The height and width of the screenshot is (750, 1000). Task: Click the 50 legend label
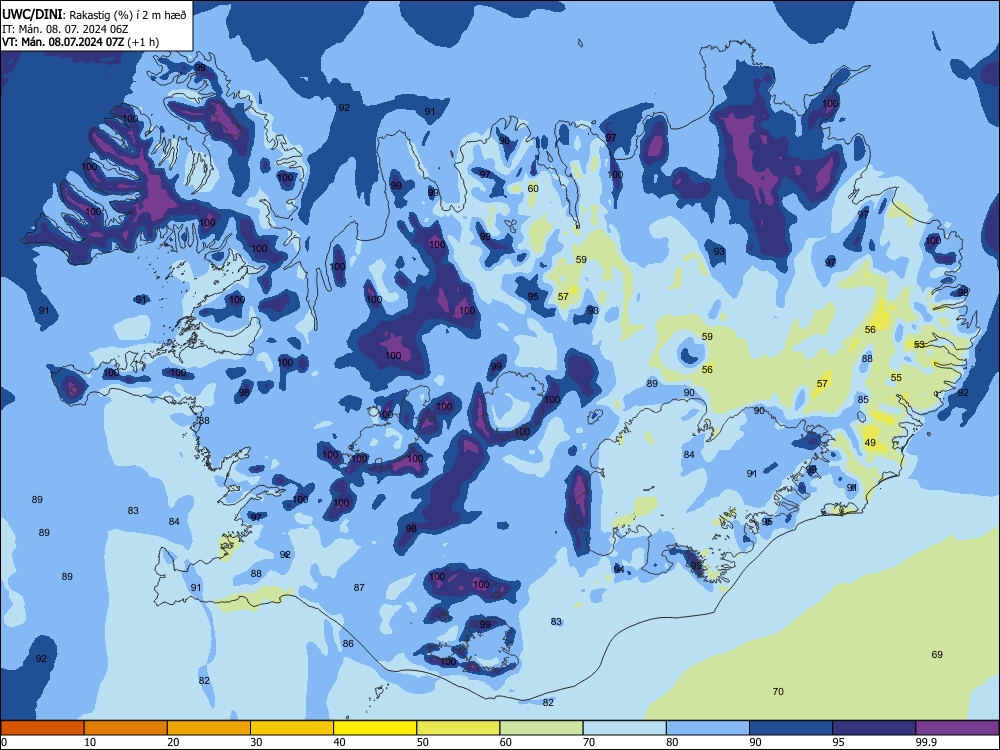pyautogui.click(x=422, y=742)
